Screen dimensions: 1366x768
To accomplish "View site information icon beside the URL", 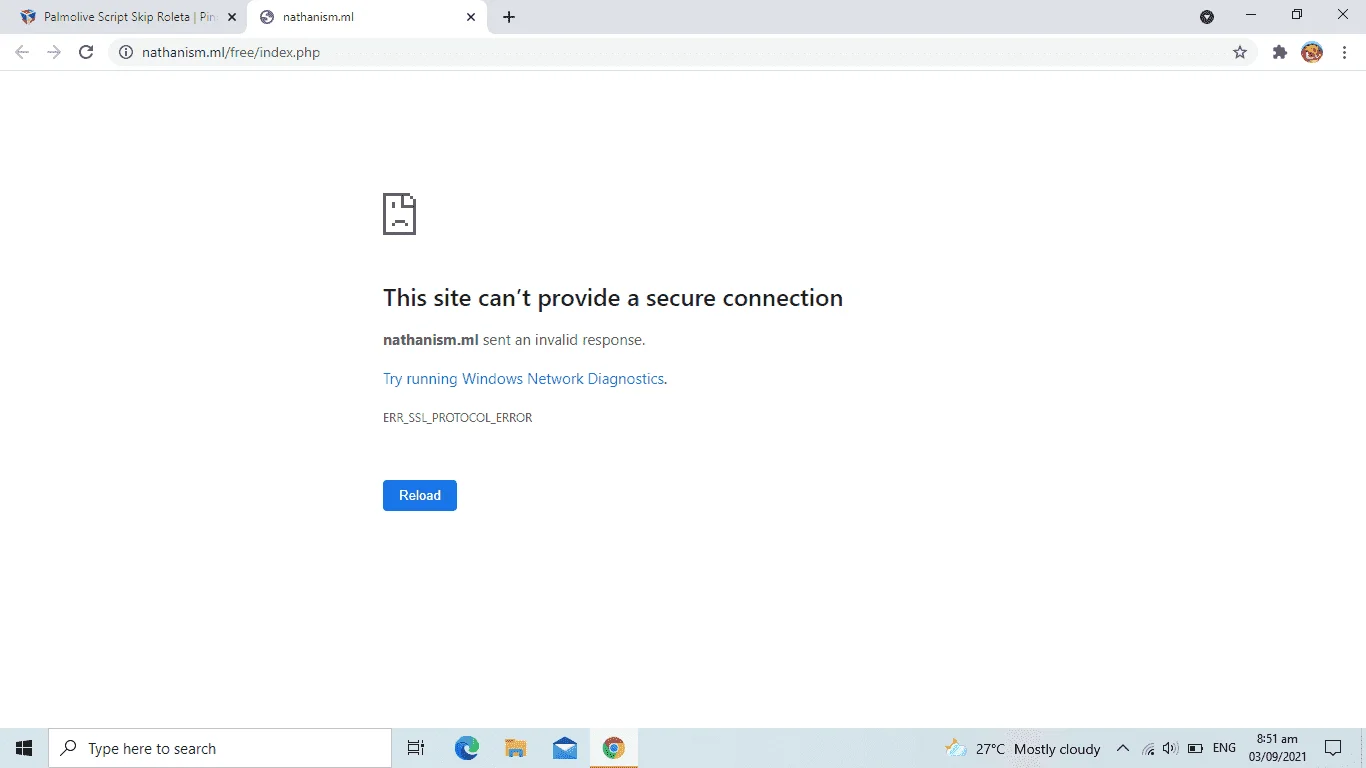I will tap(126, 52).
